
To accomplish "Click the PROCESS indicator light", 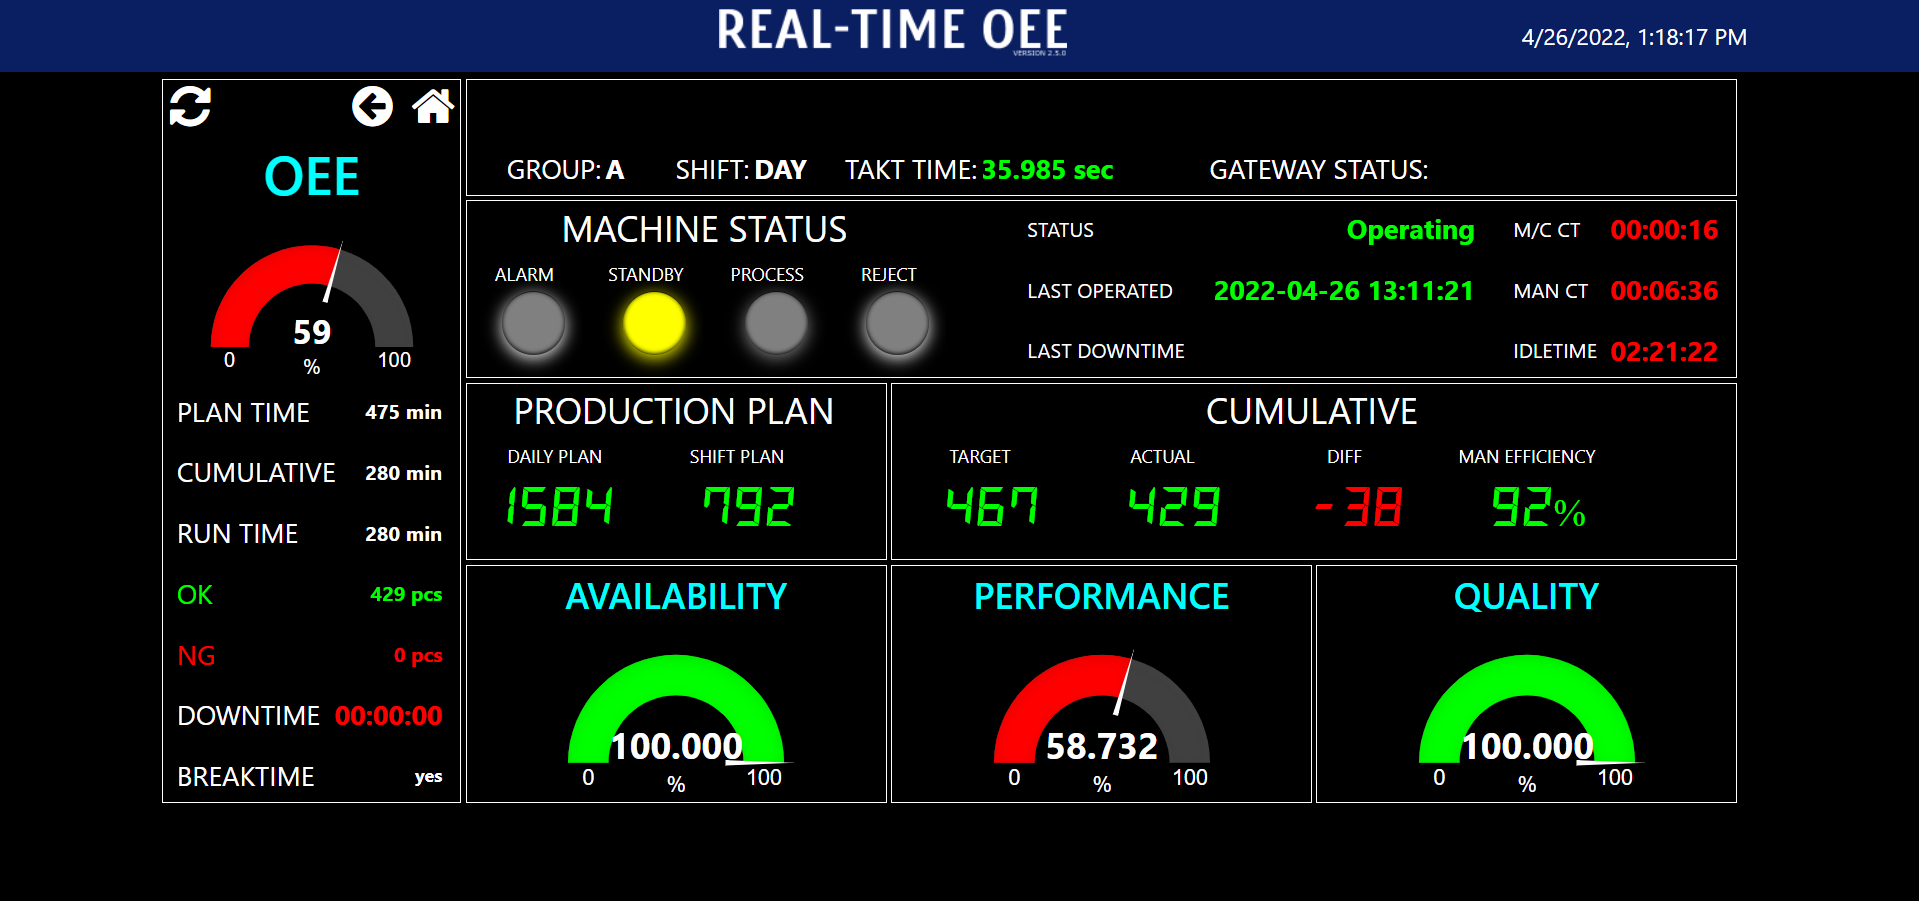I will [x=776, y=324].
